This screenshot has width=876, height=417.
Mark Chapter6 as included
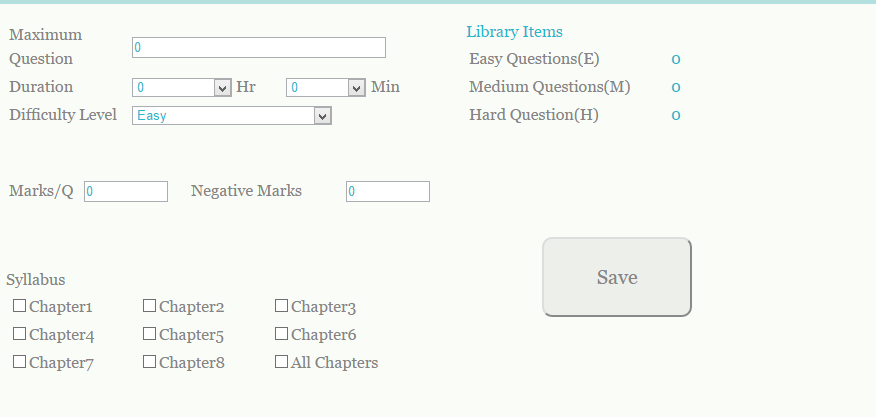[x=281, y=334]
